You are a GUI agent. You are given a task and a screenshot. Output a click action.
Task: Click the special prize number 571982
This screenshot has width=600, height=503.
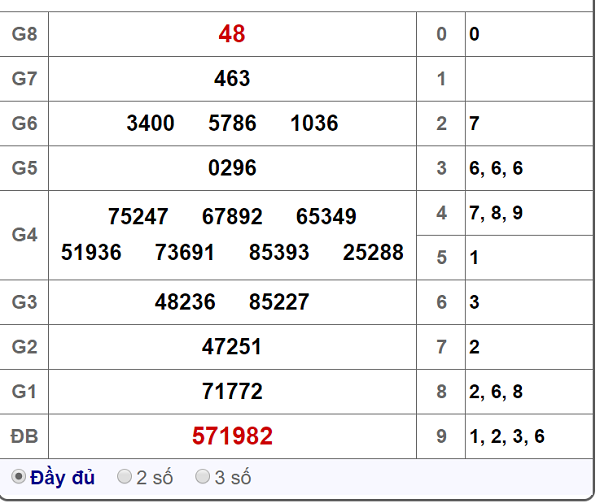click(x=232, y=436)
